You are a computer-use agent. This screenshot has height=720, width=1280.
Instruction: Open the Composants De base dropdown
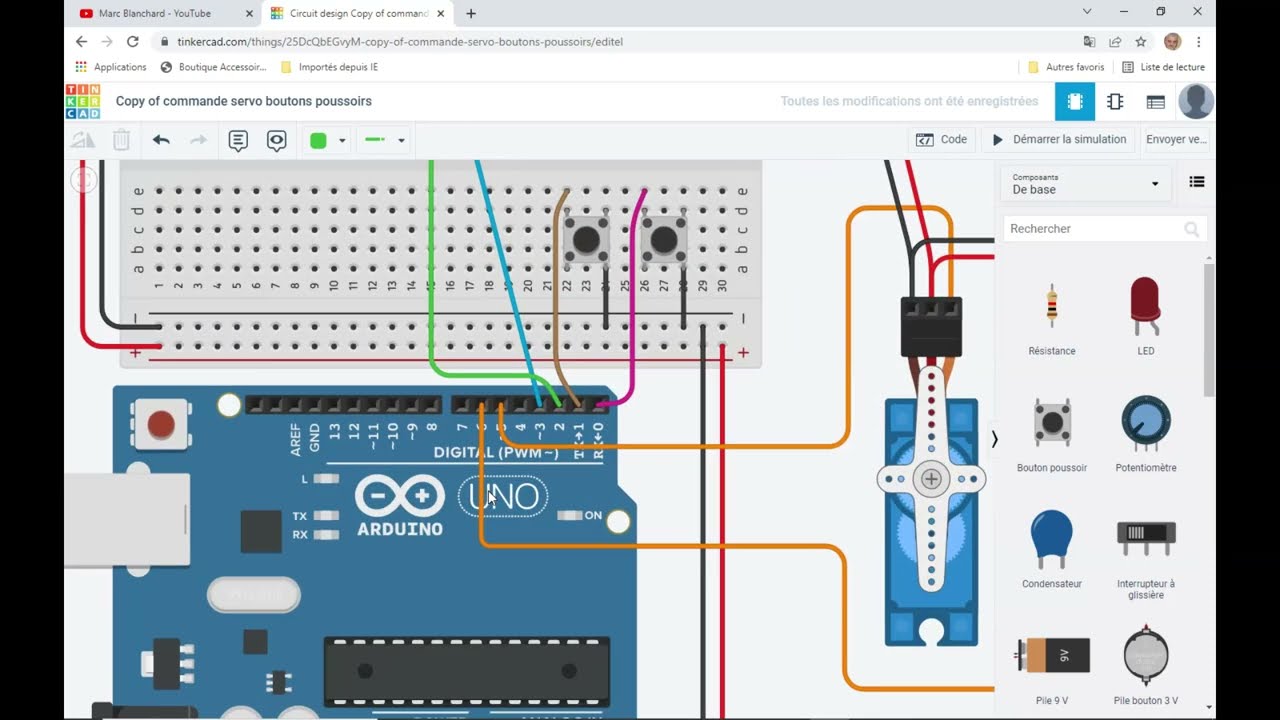(1086, 184)
